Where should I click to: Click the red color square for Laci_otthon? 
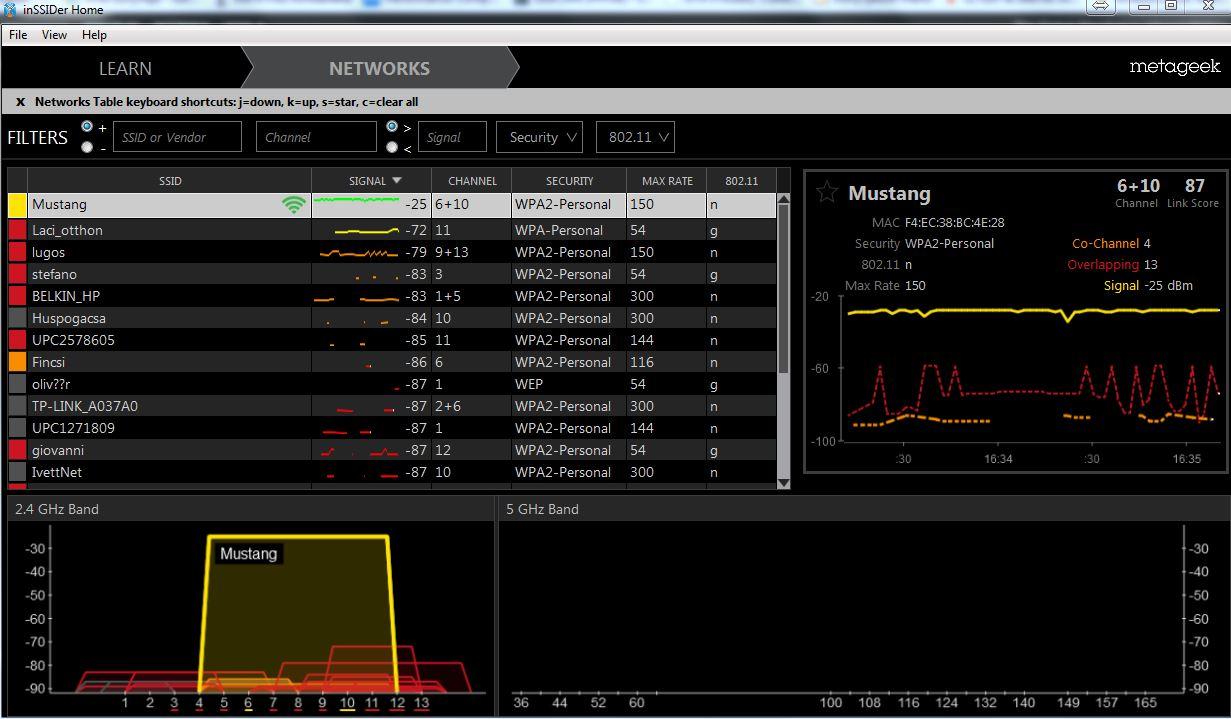coord(17,230)
